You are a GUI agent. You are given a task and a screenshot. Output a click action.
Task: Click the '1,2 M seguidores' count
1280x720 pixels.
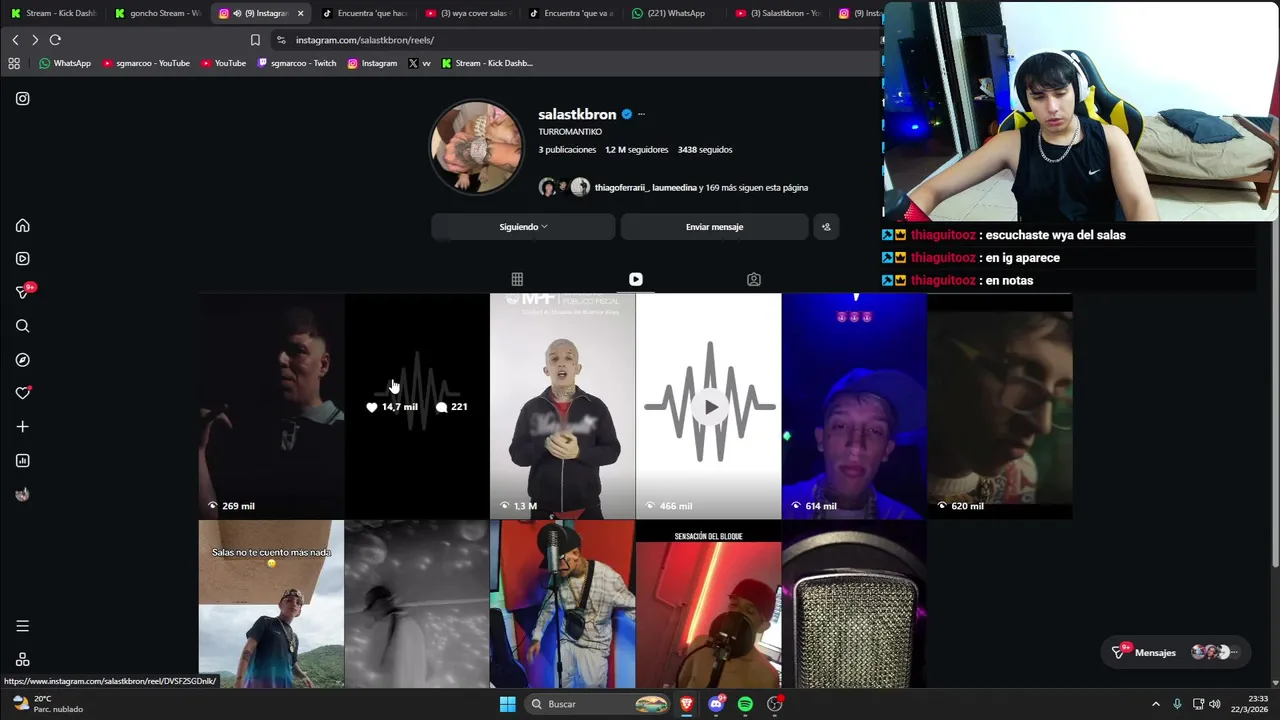(636, 150)
